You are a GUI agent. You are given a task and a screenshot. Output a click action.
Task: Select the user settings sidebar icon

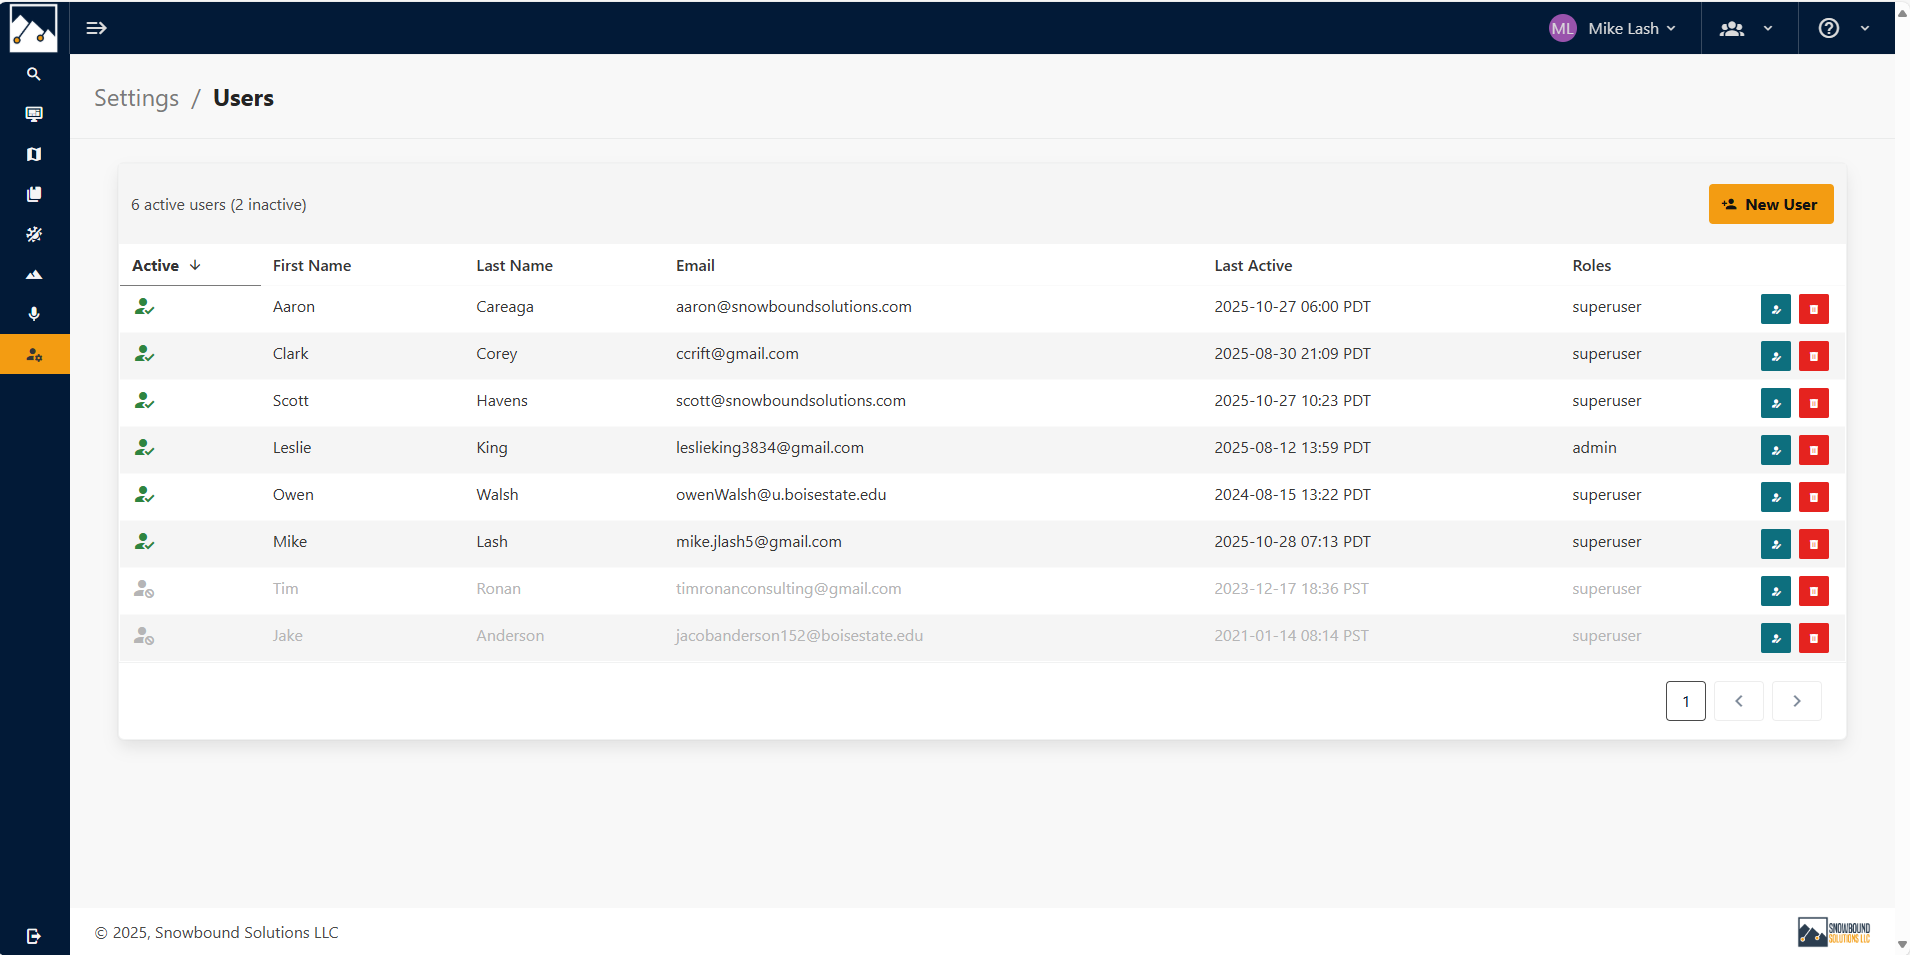[34, 354]
